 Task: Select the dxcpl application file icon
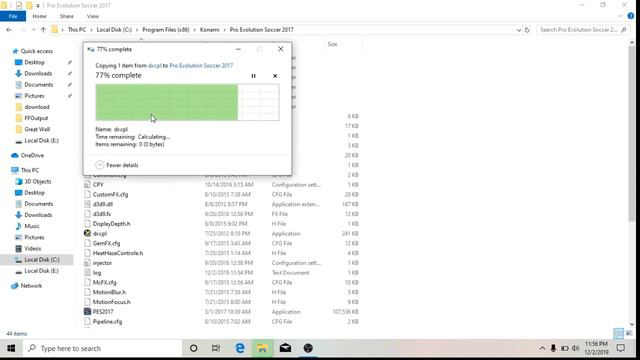click(87, 233)
